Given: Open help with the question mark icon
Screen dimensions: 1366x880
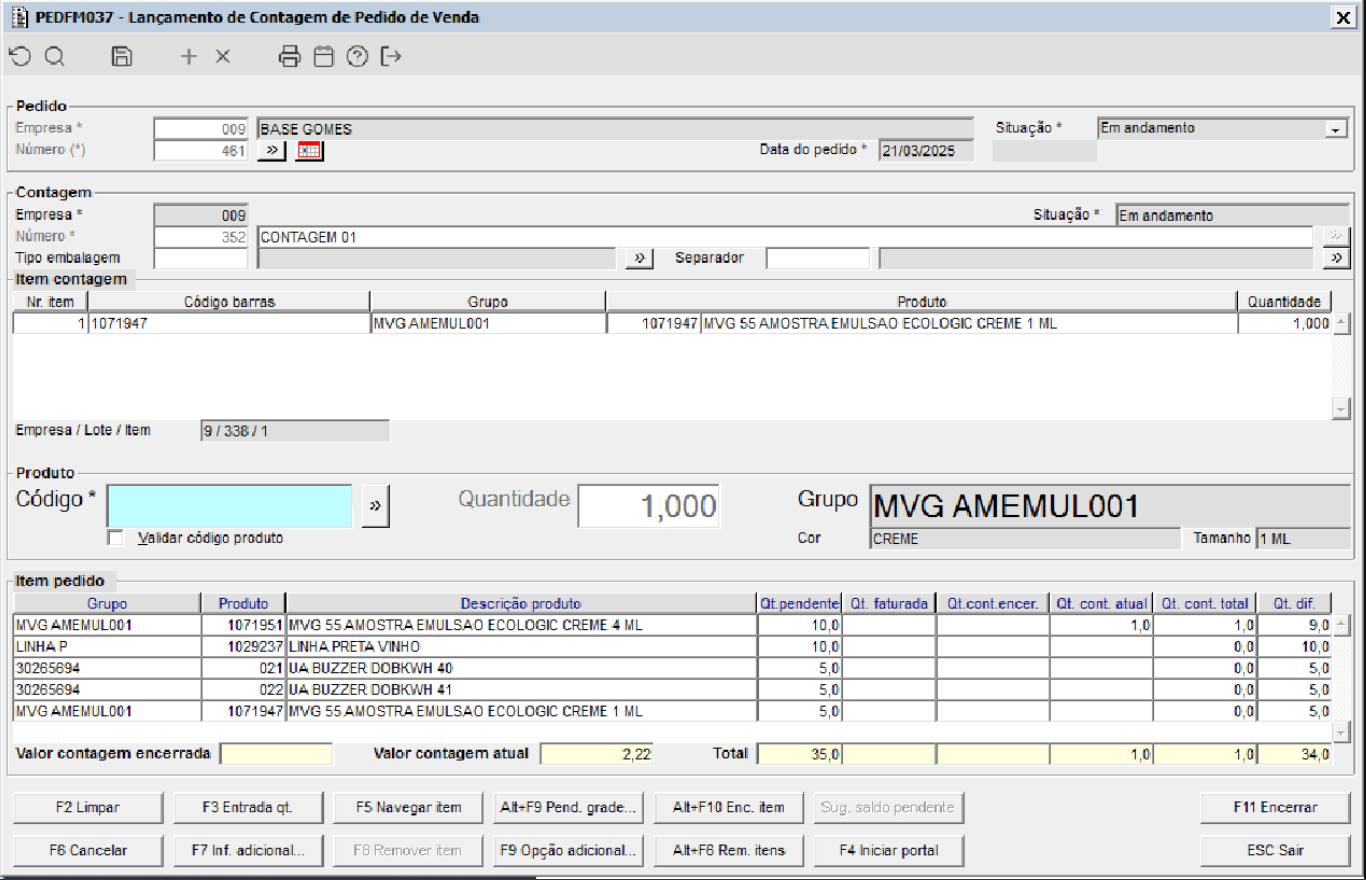Looking at the screenshot, I should tap(358, 57).
